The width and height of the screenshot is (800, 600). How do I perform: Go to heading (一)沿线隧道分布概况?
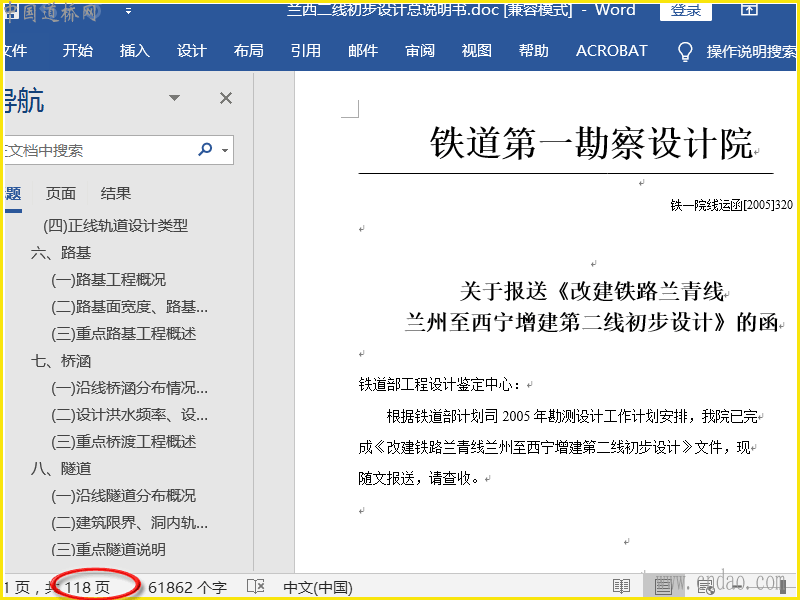click(x=124, y=495)
